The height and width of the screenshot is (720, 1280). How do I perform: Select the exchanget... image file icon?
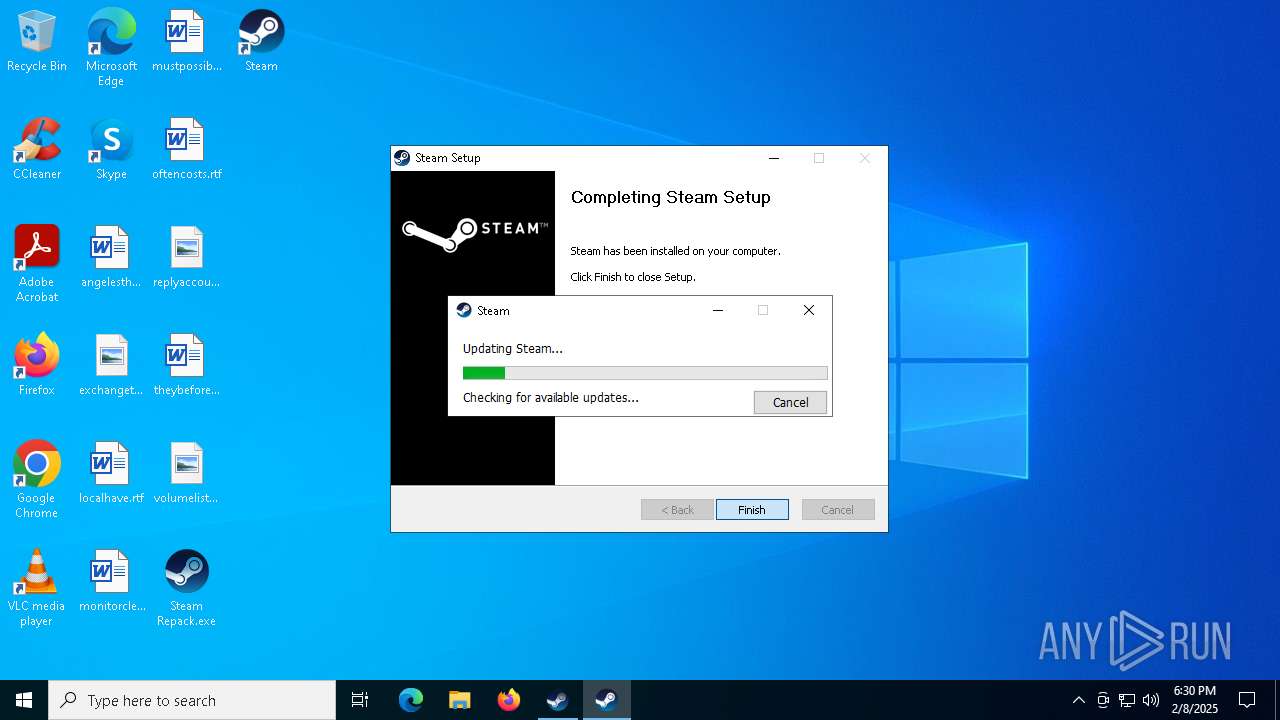111,365
